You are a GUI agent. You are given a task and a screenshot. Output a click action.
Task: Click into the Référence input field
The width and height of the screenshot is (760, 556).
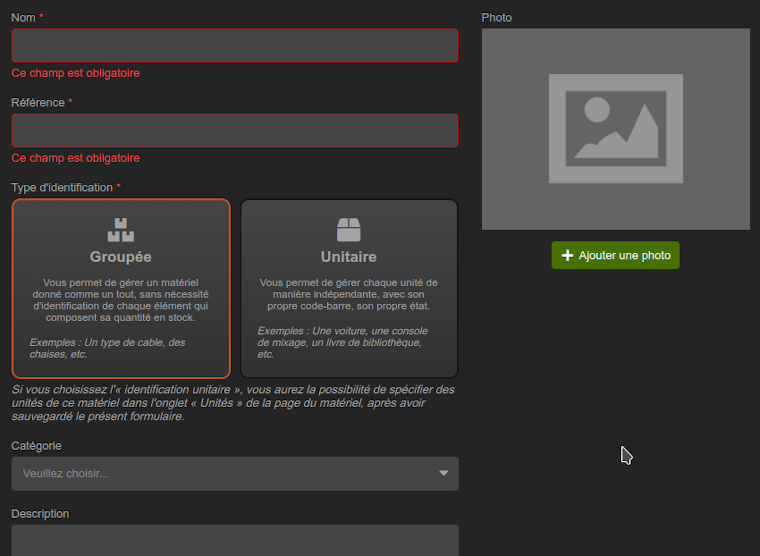pos(234,131)
